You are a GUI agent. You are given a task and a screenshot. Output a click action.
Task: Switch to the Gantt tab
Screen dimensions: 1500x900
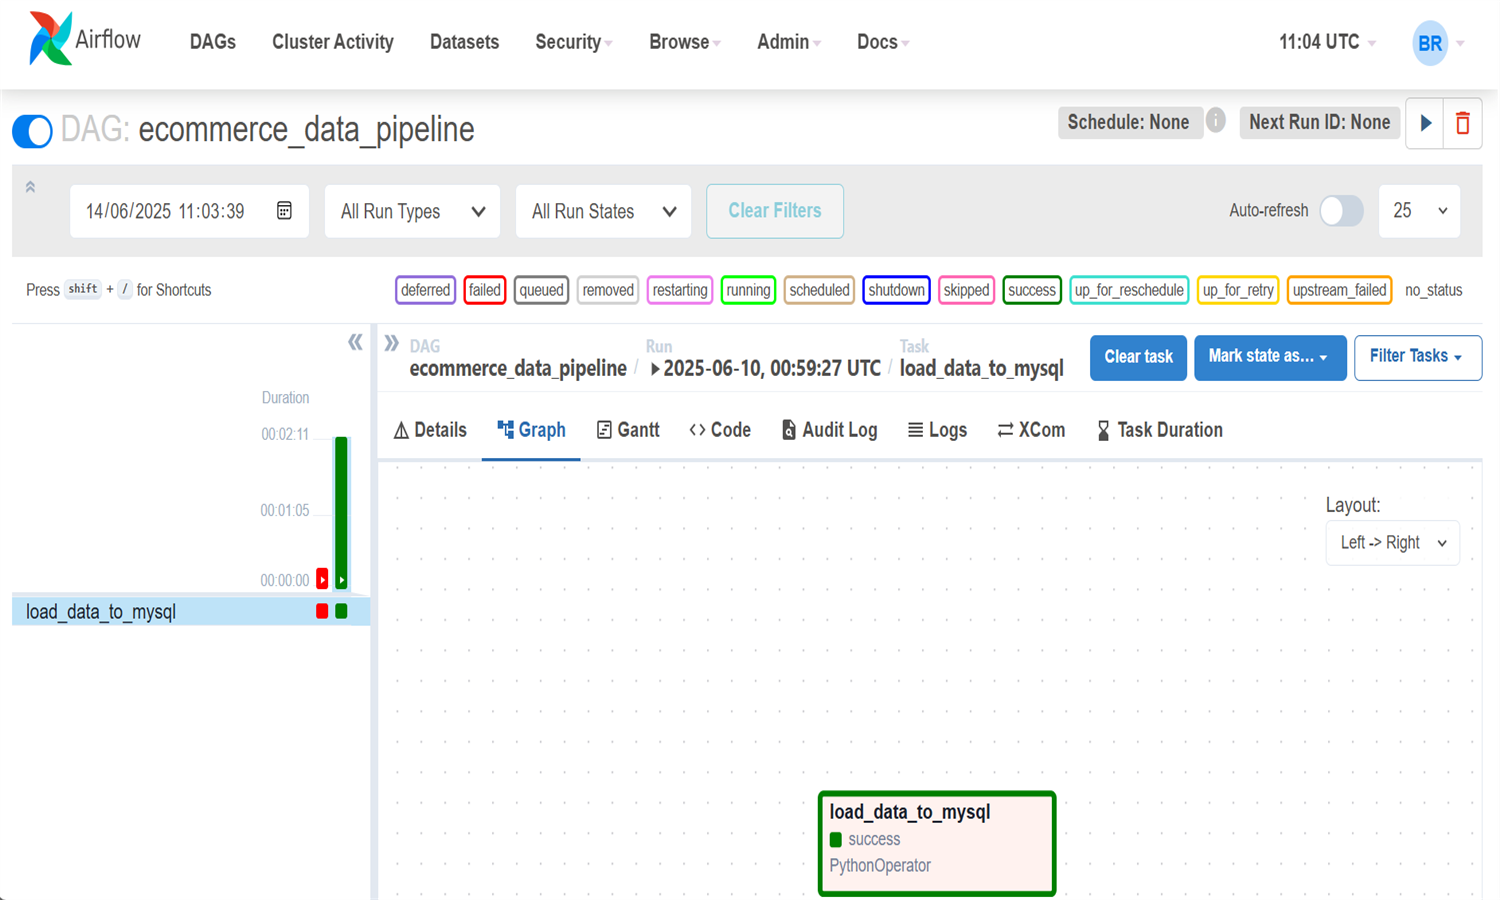coord(628,430)
